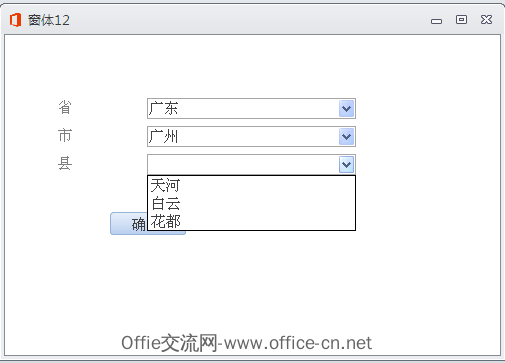The width and height of the screenshot is (505, 363).
Task: Click the 市 label
Action: click(x=65, y=136)
